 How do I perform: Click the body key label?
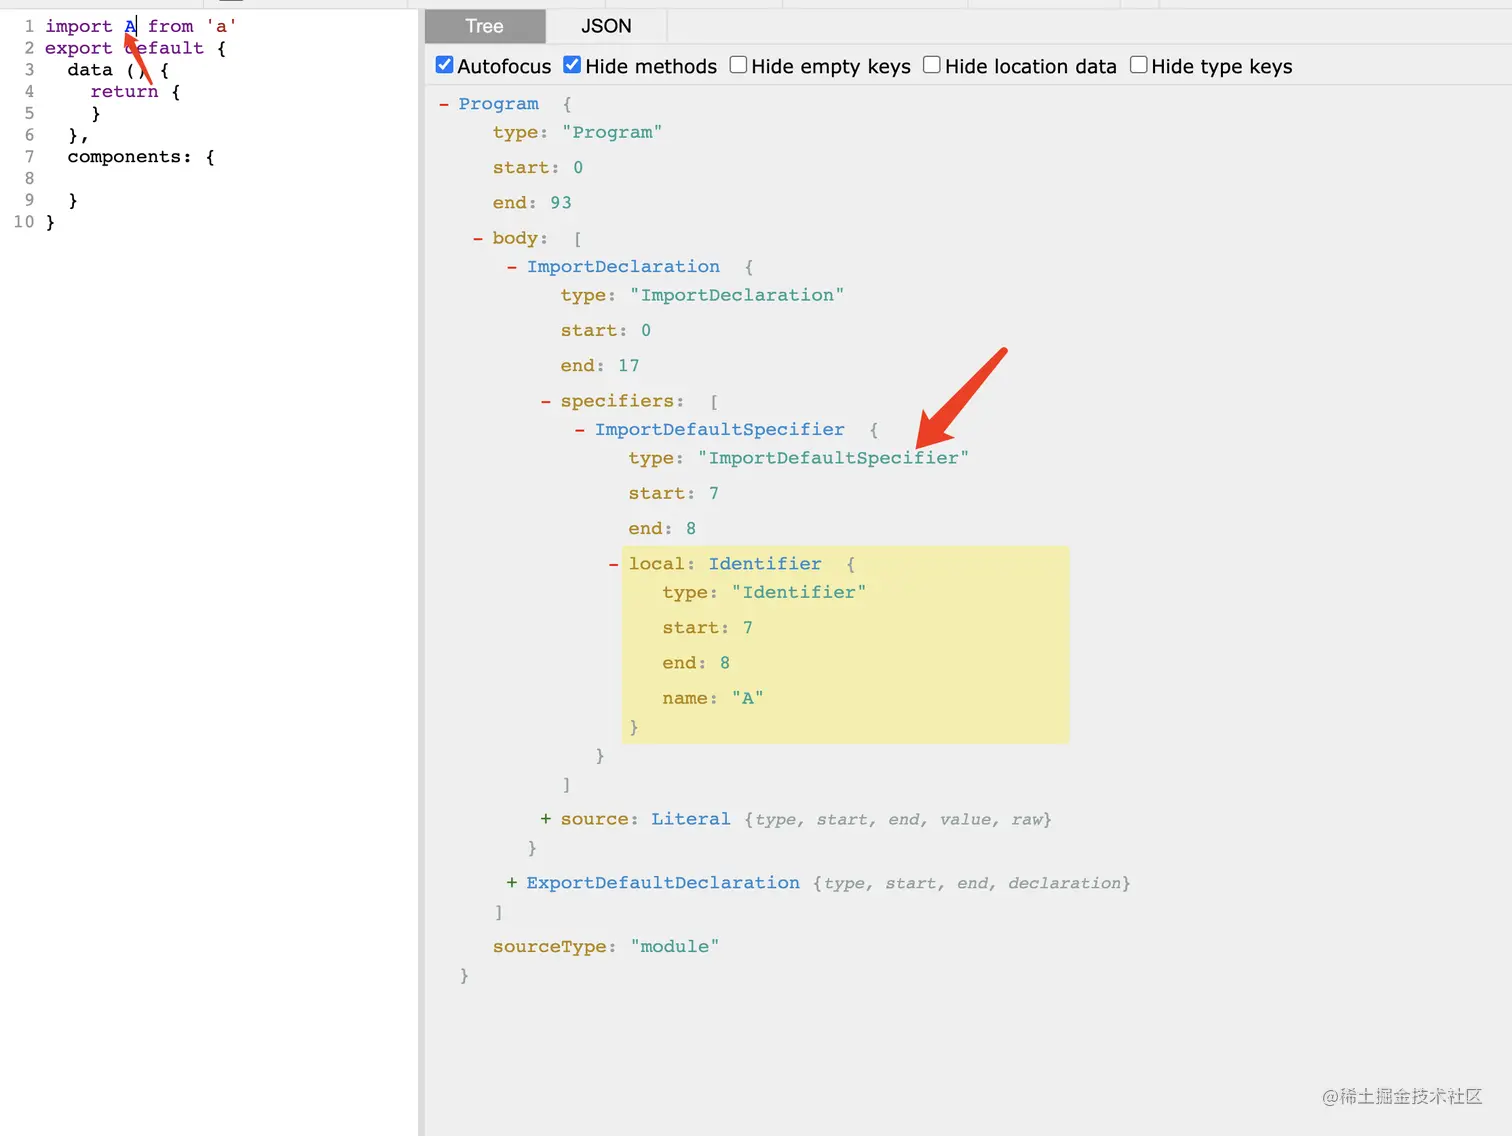(516, 238)
